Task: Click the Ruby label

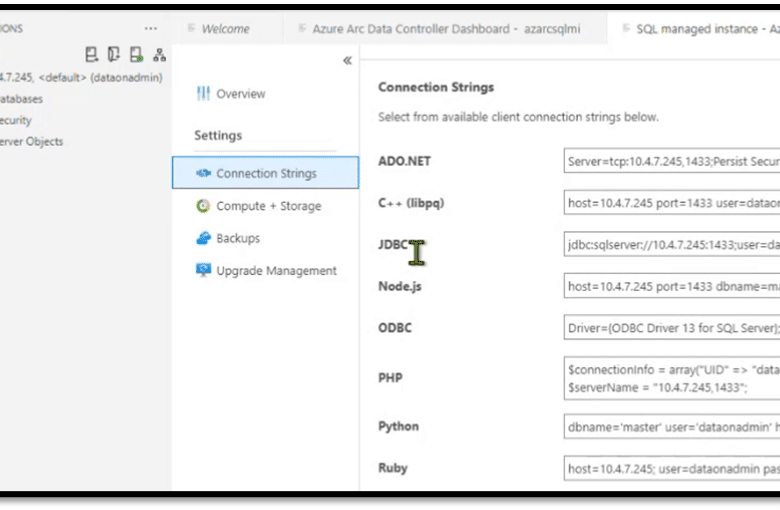Action: click(392, 468)
